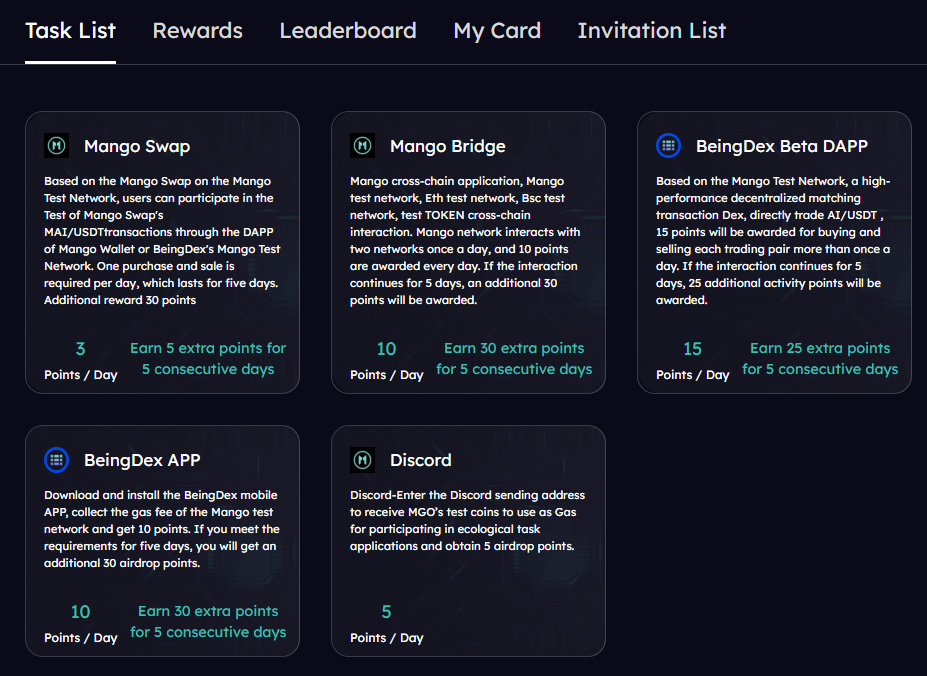Open the Mango Swap task title
The image size is (927, 676).
137,146
